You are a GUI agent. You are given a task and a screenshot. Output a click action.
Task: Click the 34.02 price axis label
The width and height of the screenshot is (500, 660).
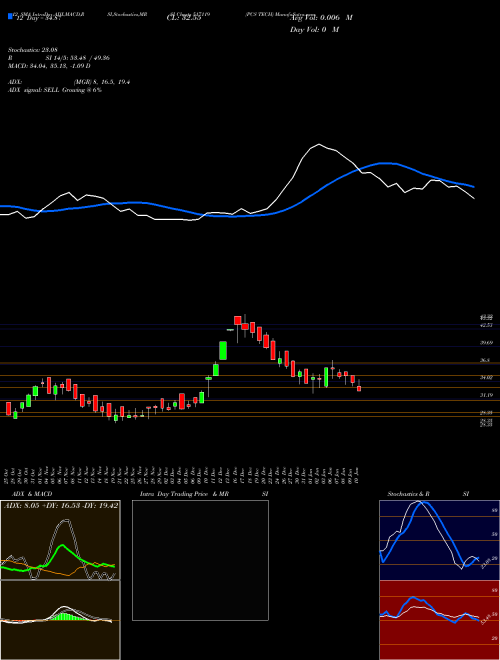click(x=487, y=378)
